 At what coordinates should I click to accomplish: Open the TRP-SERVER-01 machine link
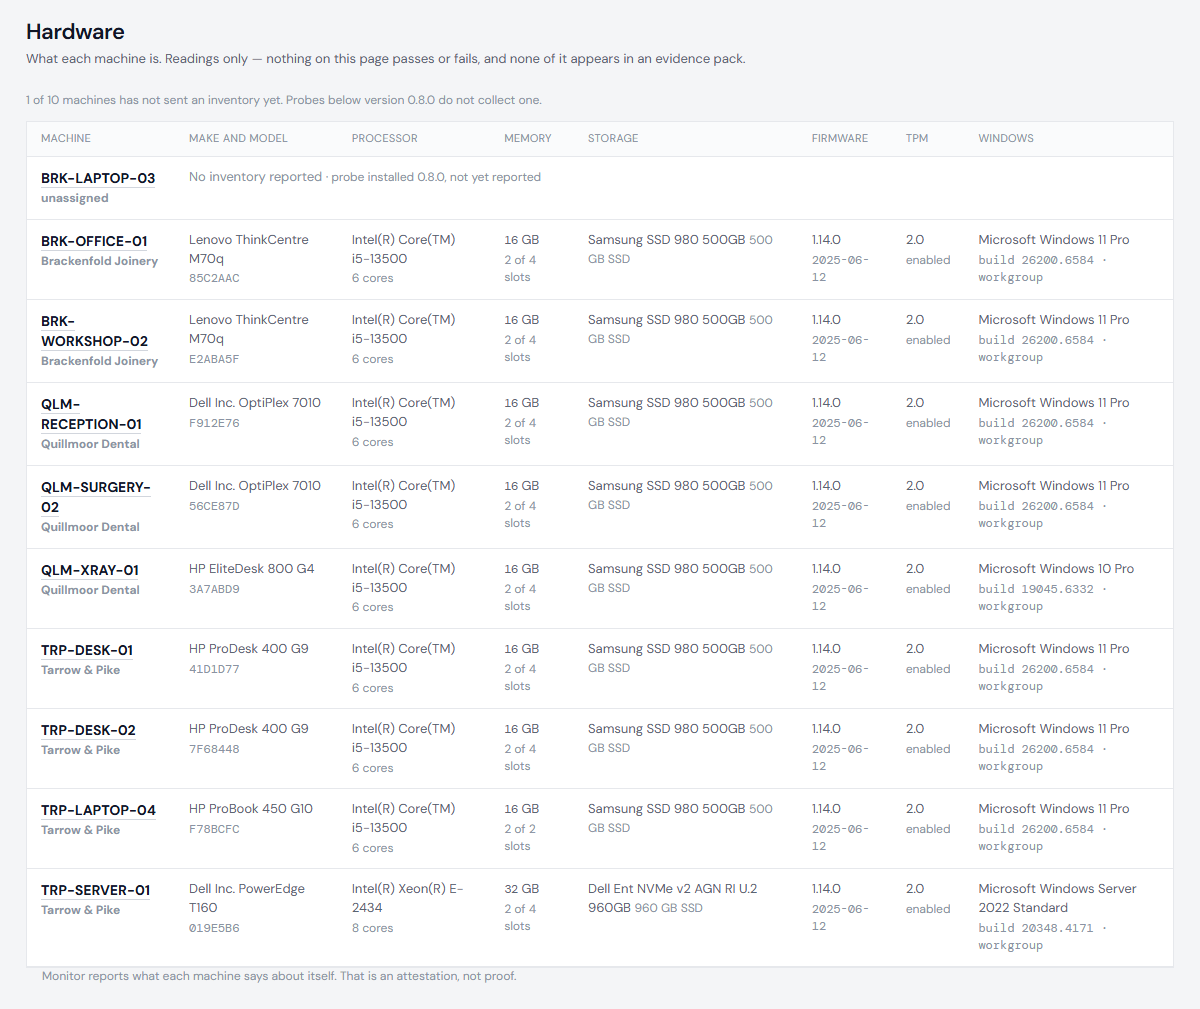pyautogui.click(x=96, y=890)
